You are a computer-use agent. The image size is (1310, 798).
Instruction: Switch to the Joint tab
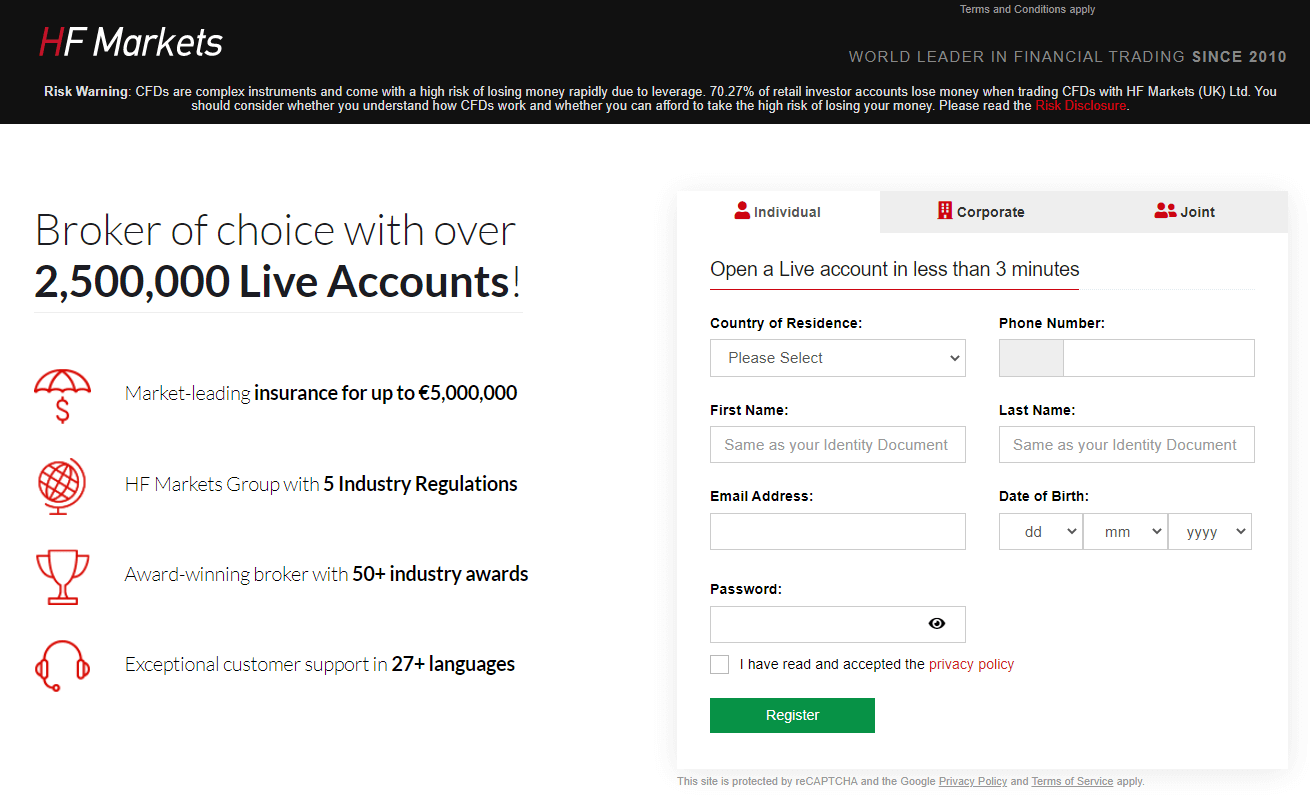click(x=1185, y=212)
